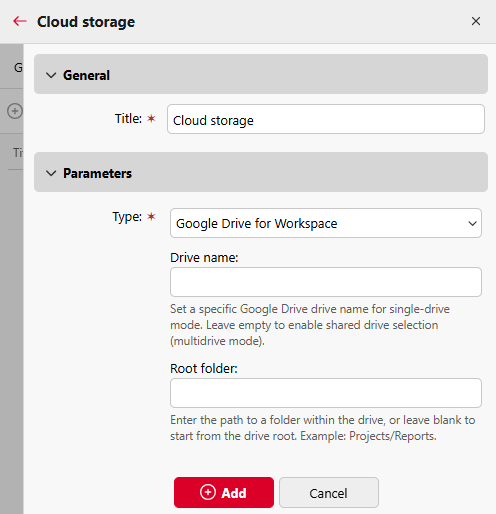Focus the Root folder input box
Image resolution: width=496 pixels, height=514 pixels.
[326, 393]
